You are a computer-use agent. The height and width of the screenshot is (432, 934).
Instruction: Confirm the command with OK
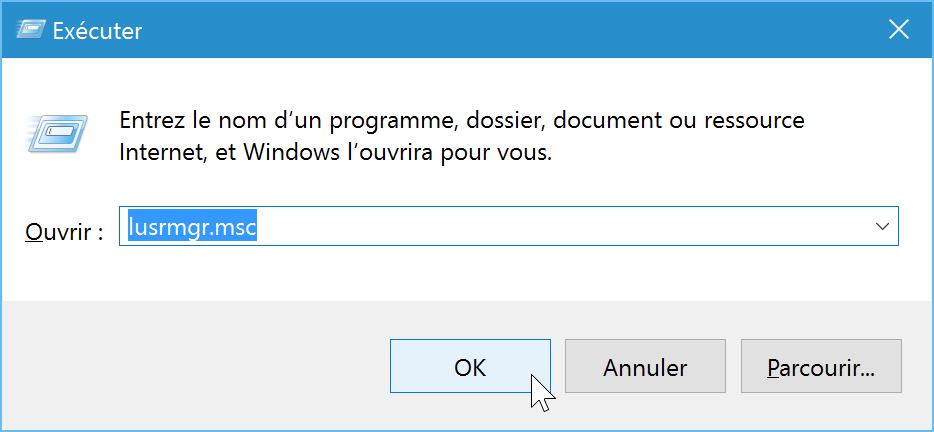(470, 366)
